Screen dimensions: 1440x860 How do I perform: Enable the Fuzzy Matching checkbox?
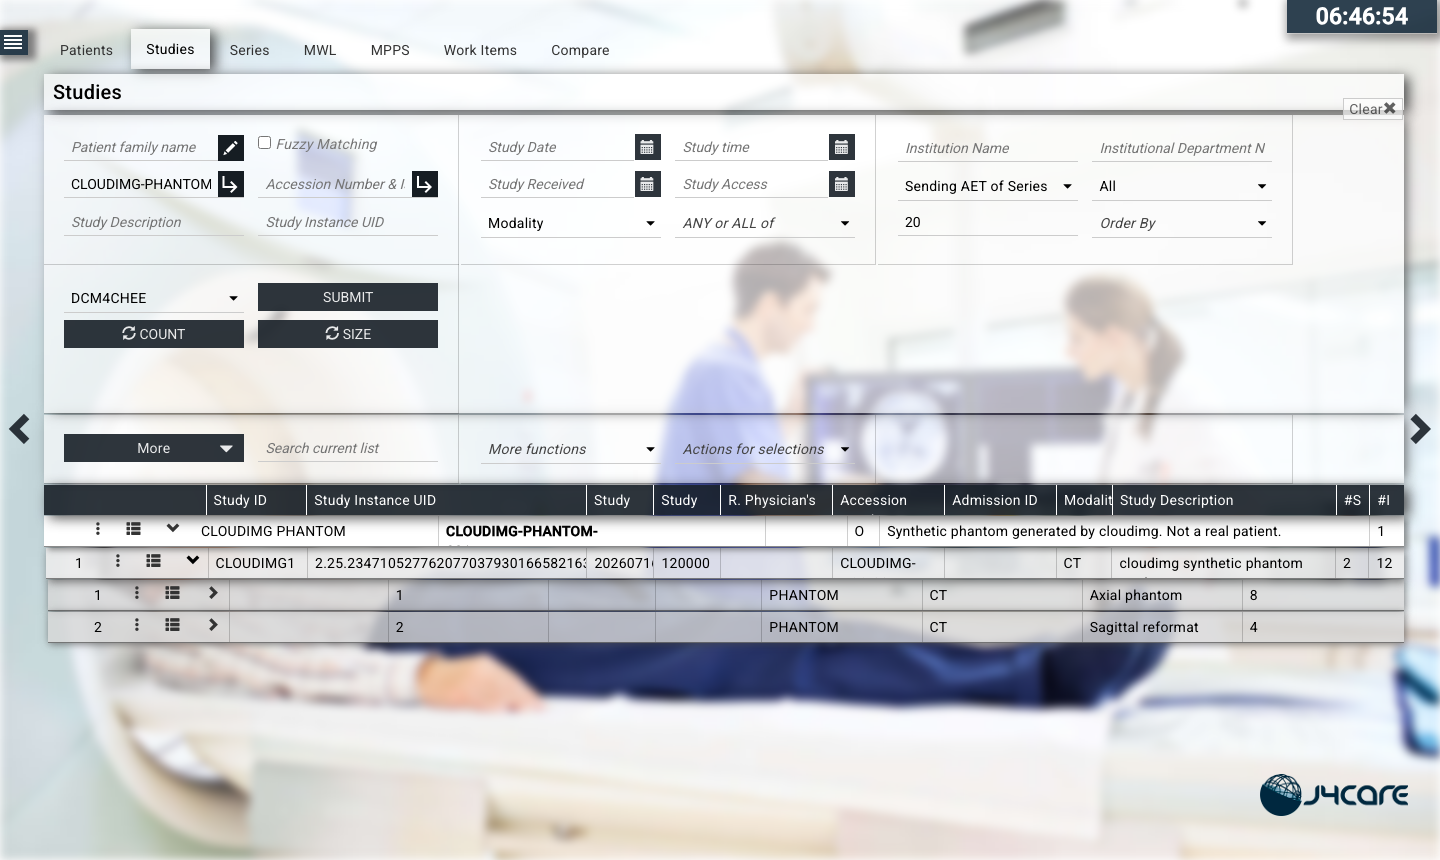pyautogui.click(x=265, y=143)
